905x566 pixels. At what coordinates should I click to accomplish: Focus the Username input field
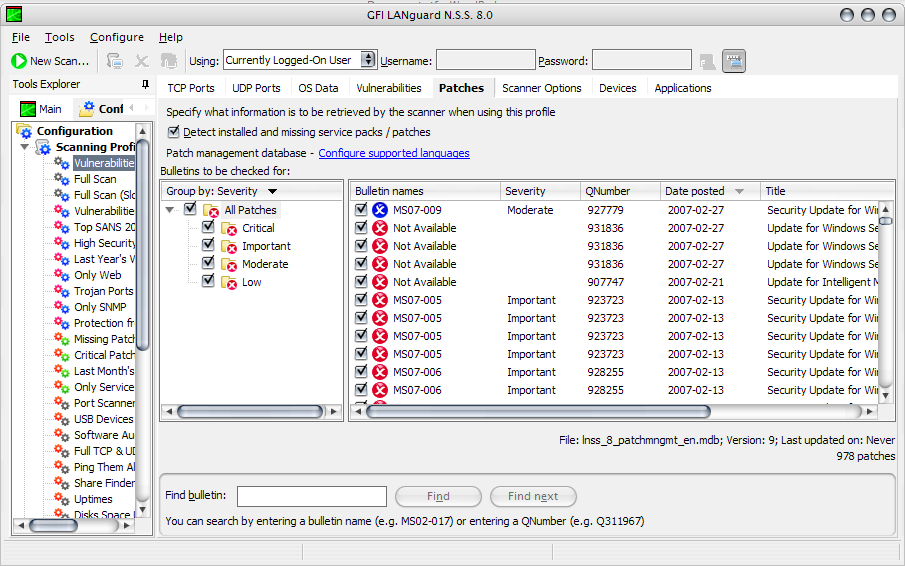(x=485, y=60)
